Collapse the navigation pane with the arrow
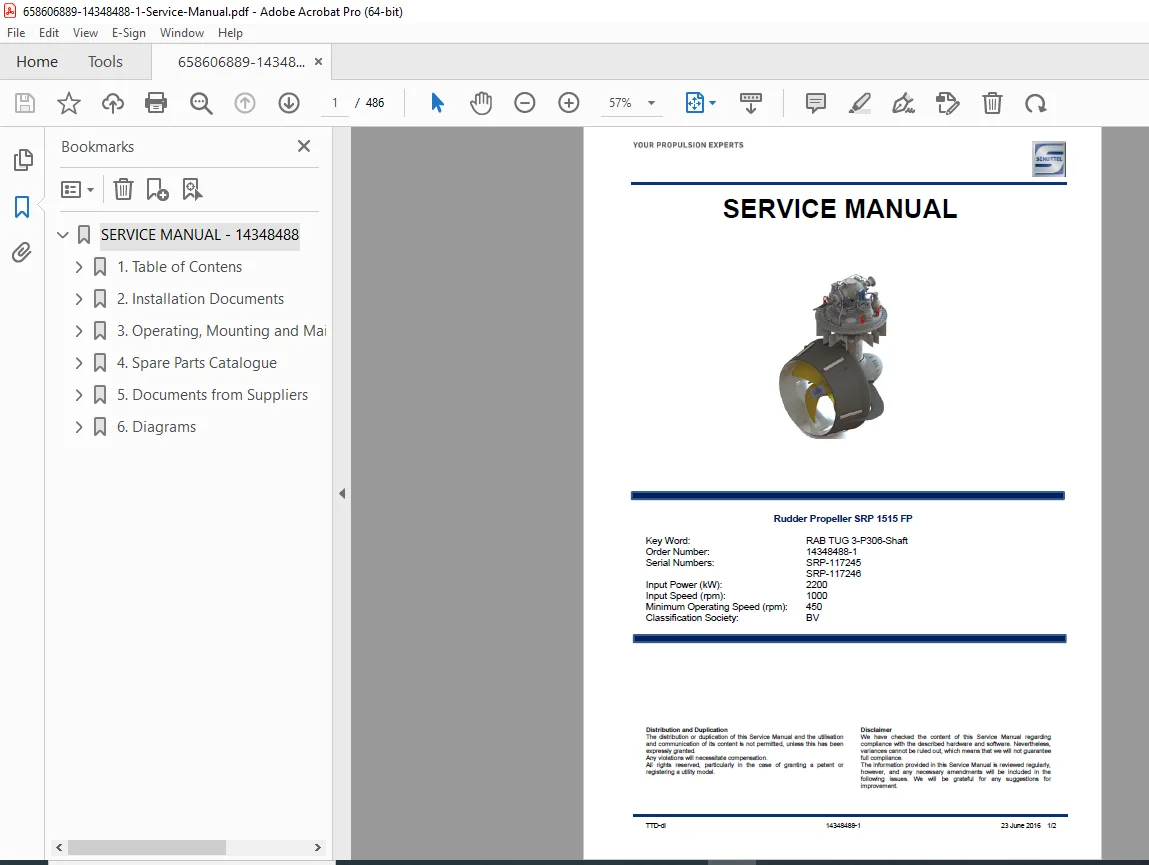1149x865 pixels. tap(341, 494)
